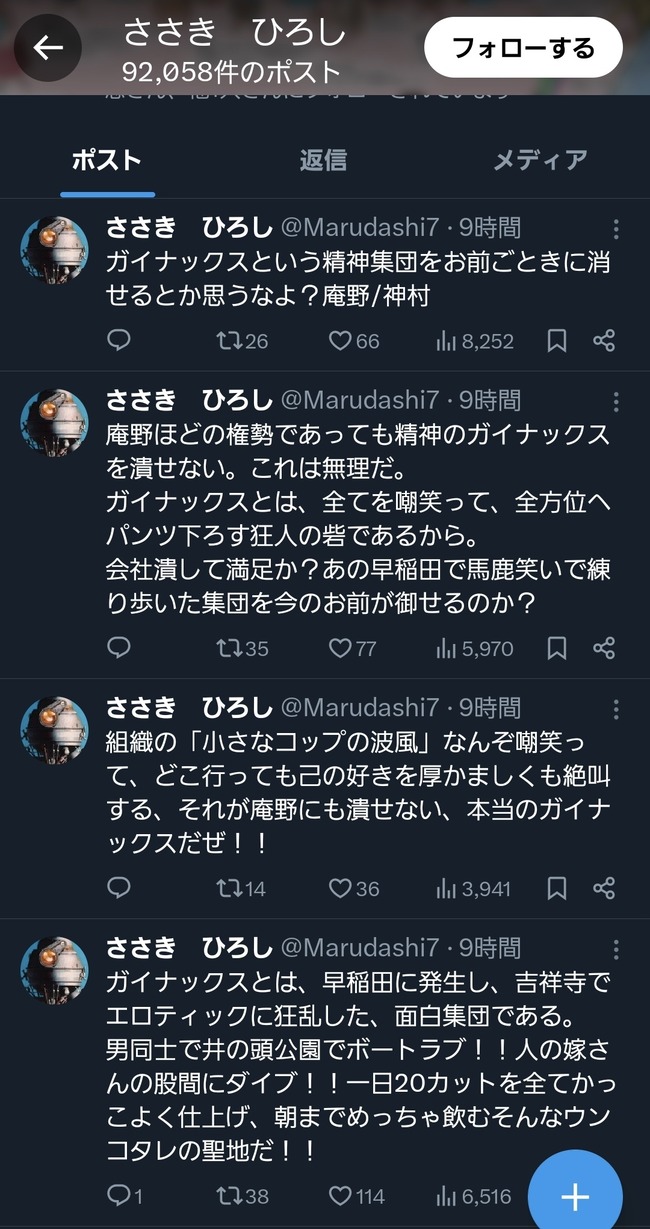This screenshot has height=1229, width=650.
Task: Like the post with 77 likes
Action: [x=343, y=648]
